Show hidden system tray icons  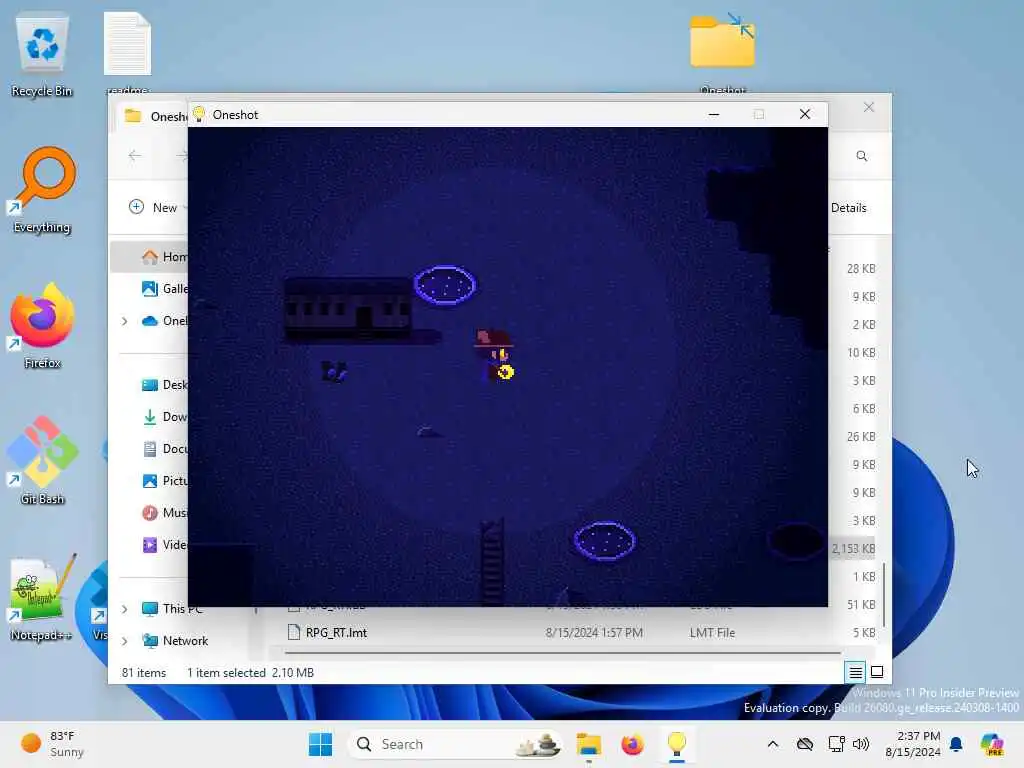tap(773, 744)
